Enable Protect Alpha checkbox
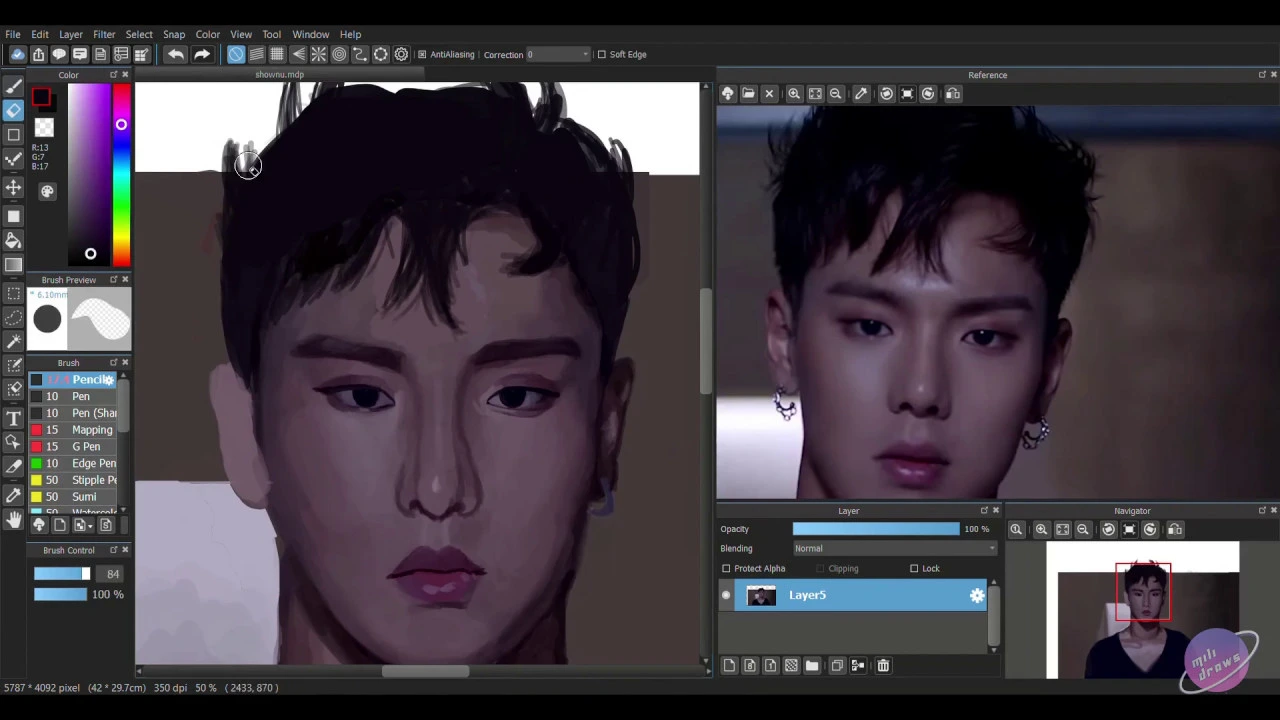Viewport: 1280px width, 720px height. (727, 568)
